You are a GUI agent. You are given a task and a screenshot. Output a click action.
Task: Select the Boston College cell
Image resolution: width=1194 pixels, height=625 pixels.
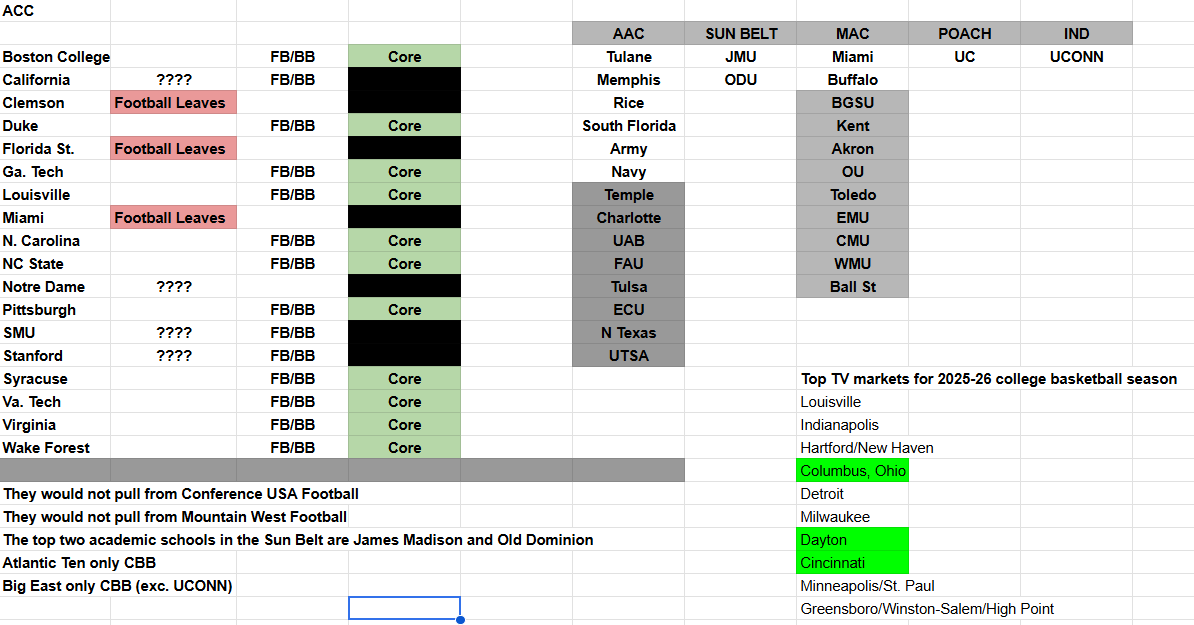[56, 57]
